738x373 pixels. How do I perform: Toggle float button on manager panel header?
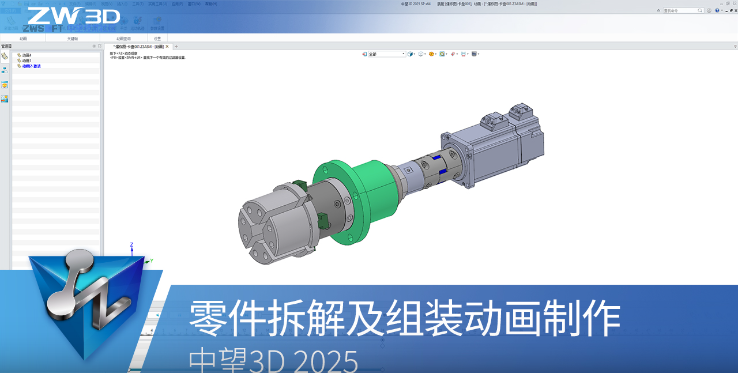tap(99, 46)
